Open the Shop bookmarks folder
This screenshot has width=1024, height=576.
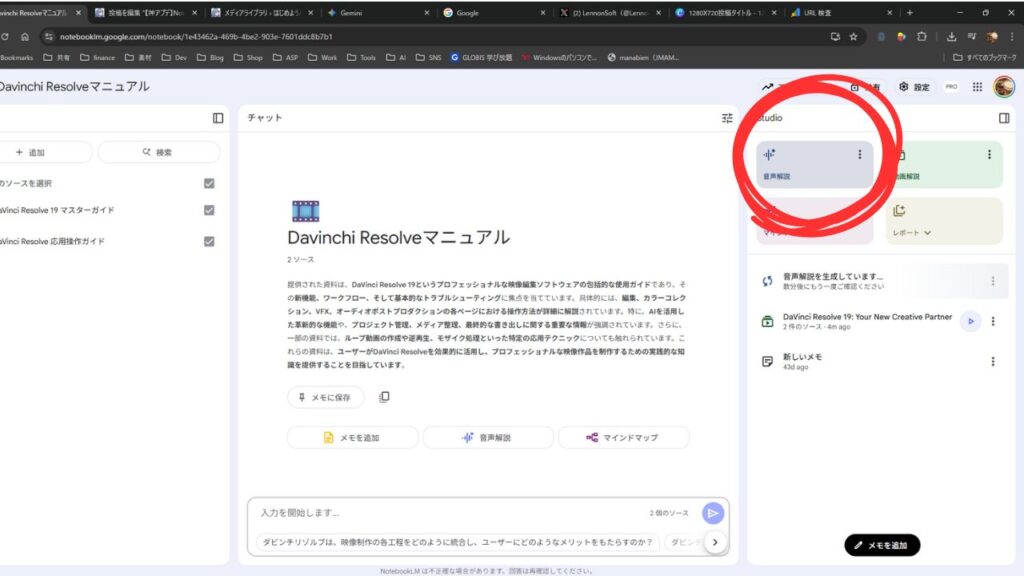pos(248,57)
